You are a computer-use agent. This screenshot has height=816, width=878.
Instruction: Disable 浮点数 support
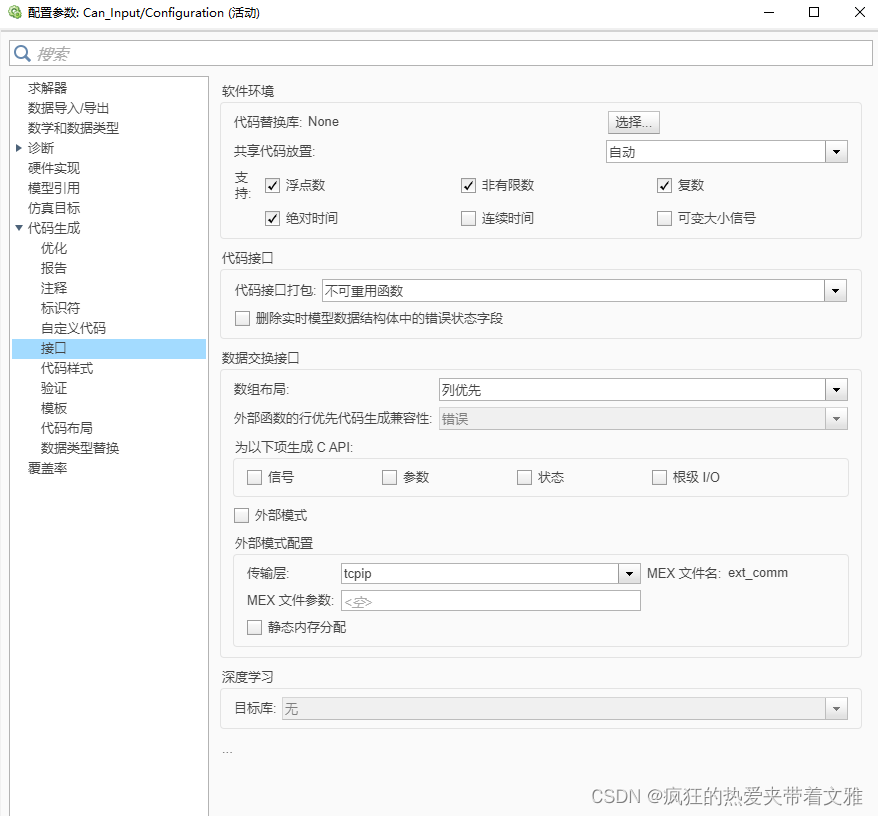point(273,184)
